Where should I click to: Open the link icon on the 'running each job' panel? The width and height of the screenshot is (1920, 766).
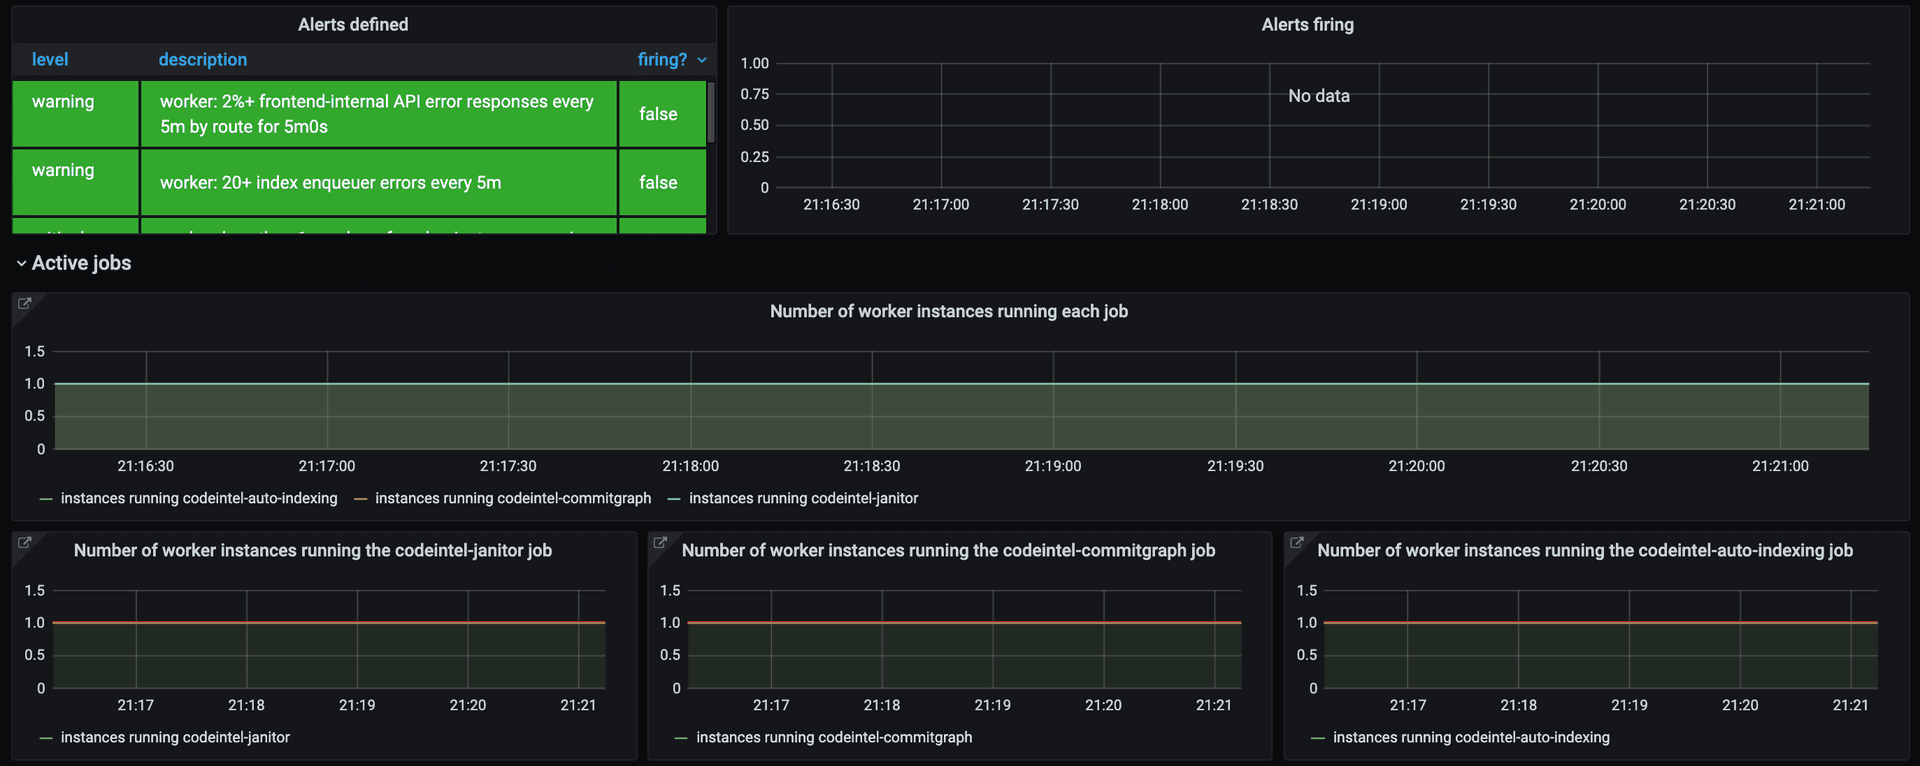click(x=25, y=303)
